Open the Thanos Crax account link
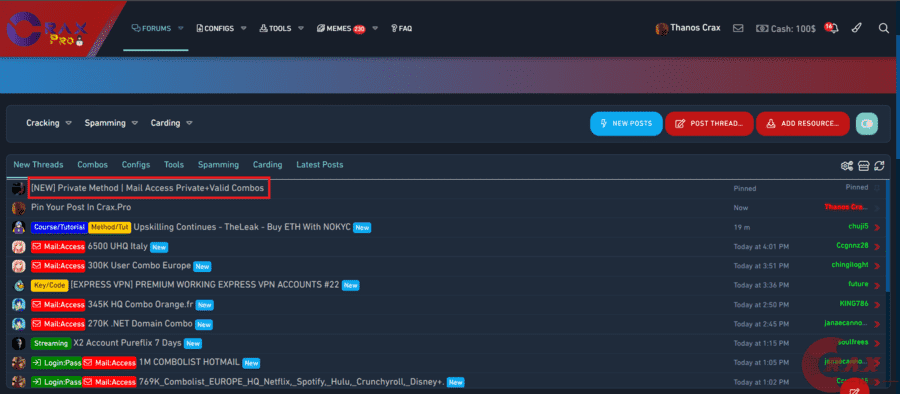The width and height of the screenshot is (900, 394). [695, 28]
